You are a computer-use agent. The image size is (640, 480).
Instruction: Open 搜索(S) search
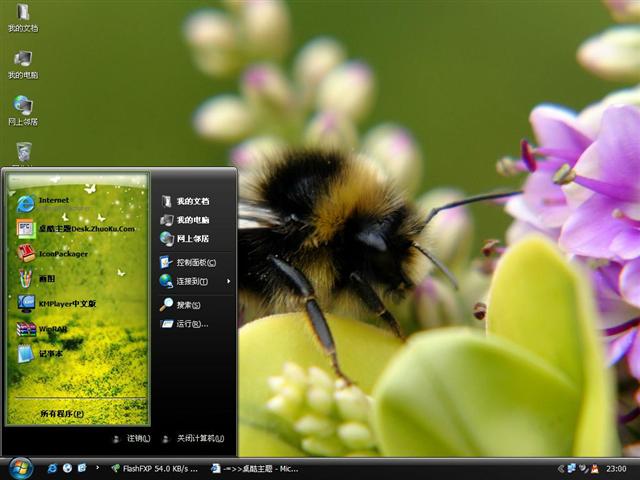point(180,305)
